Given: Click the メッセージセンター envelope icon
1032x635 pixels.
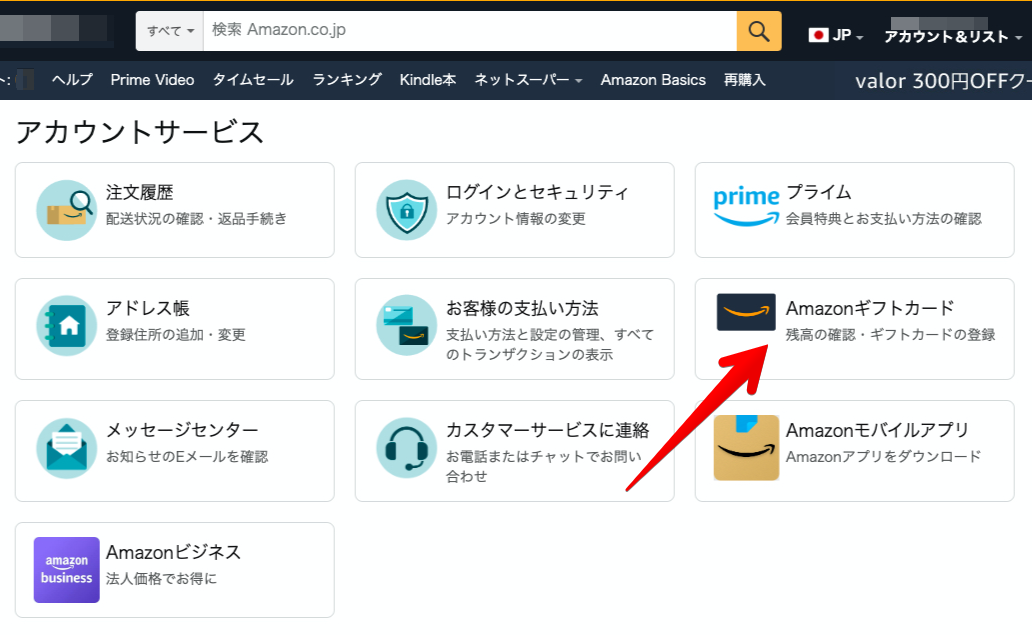Looking at the screenshot, I should click(x=66, y=448).
